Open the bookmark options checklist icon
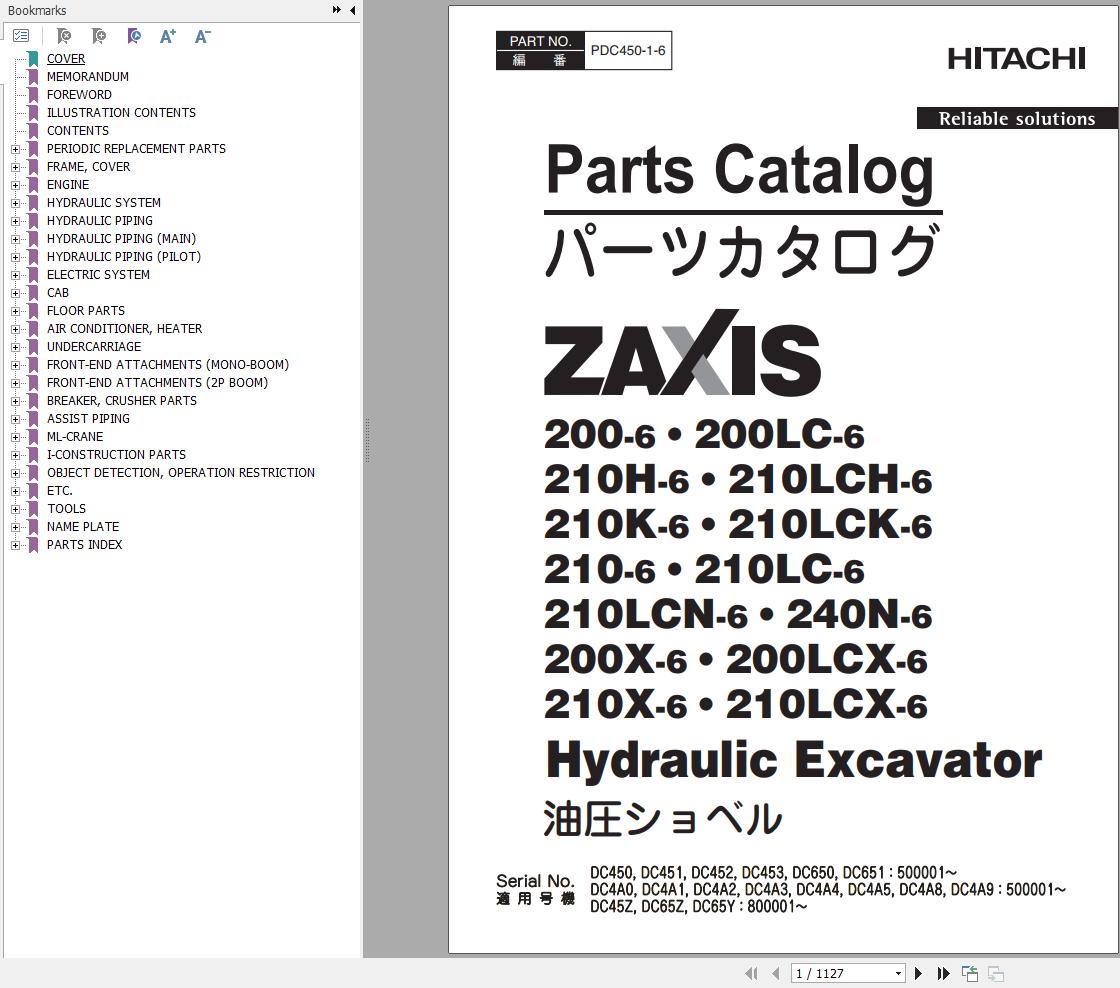 (21, 36)
